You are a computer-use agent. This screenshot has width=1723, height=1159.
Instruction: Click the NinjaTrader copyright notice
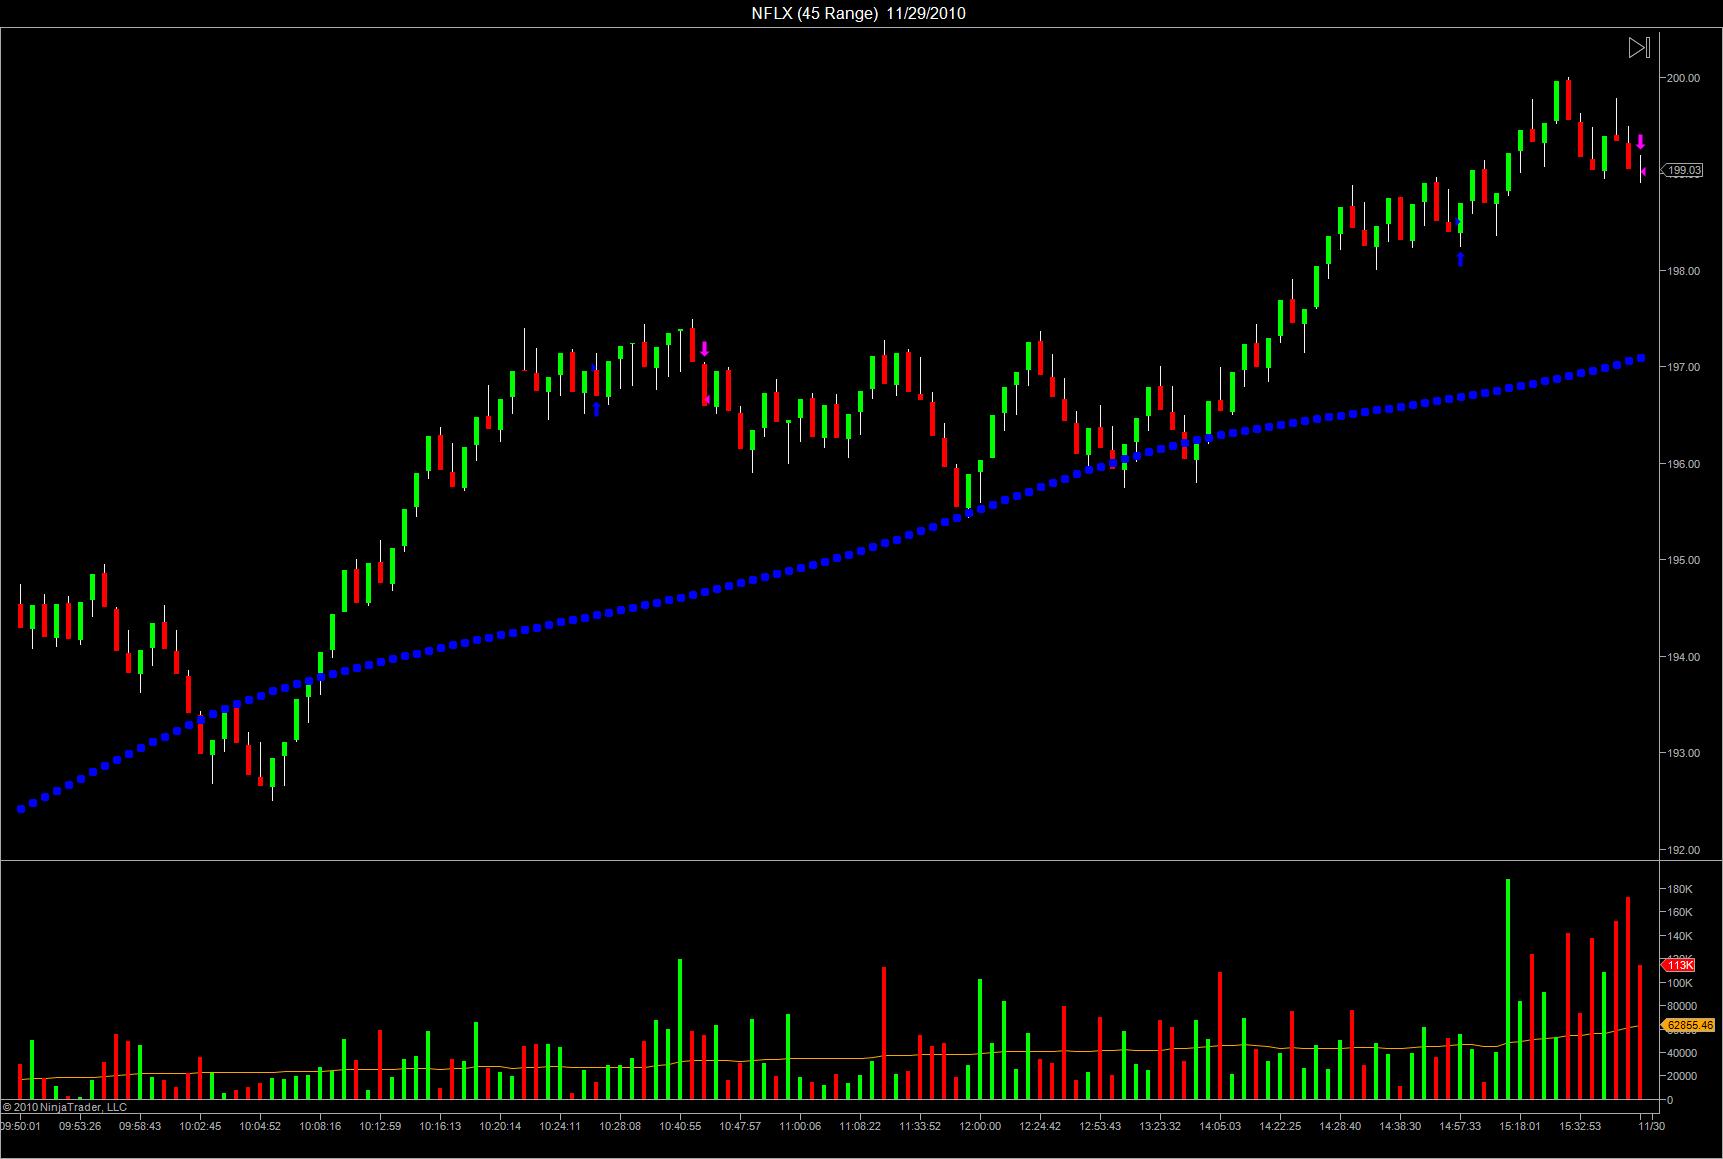click(x=65, y=1107)
